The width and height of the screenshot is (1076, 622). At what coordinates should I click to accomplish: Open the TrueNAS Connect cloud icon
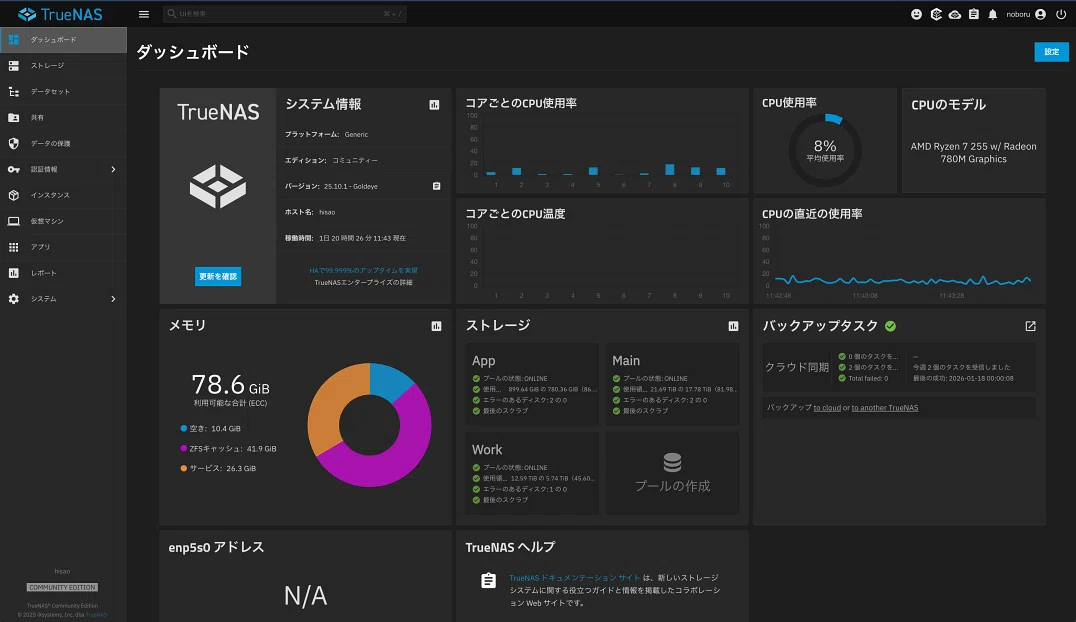point(955,14)
